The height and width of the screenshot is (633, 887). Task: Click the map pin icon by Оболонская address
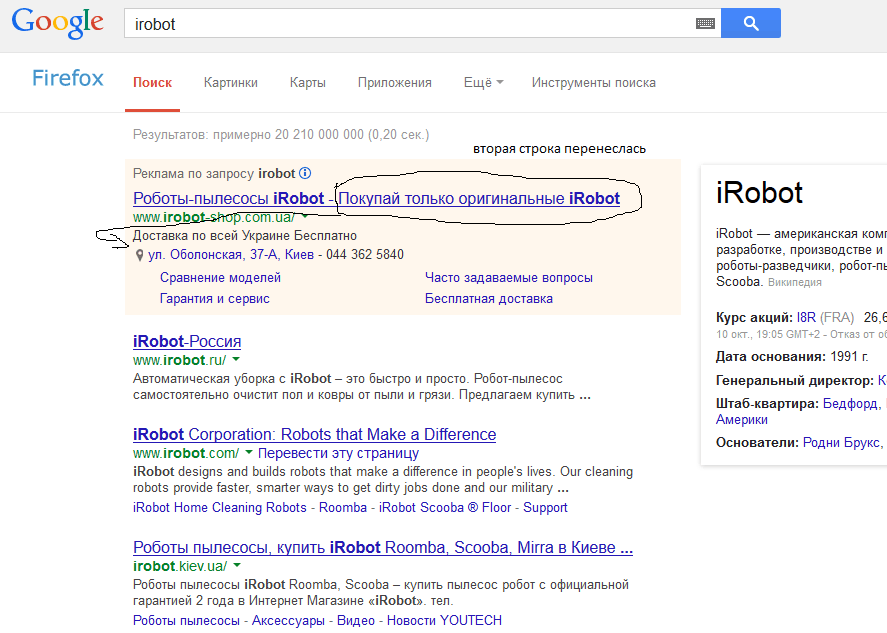(x=139, y=256)
